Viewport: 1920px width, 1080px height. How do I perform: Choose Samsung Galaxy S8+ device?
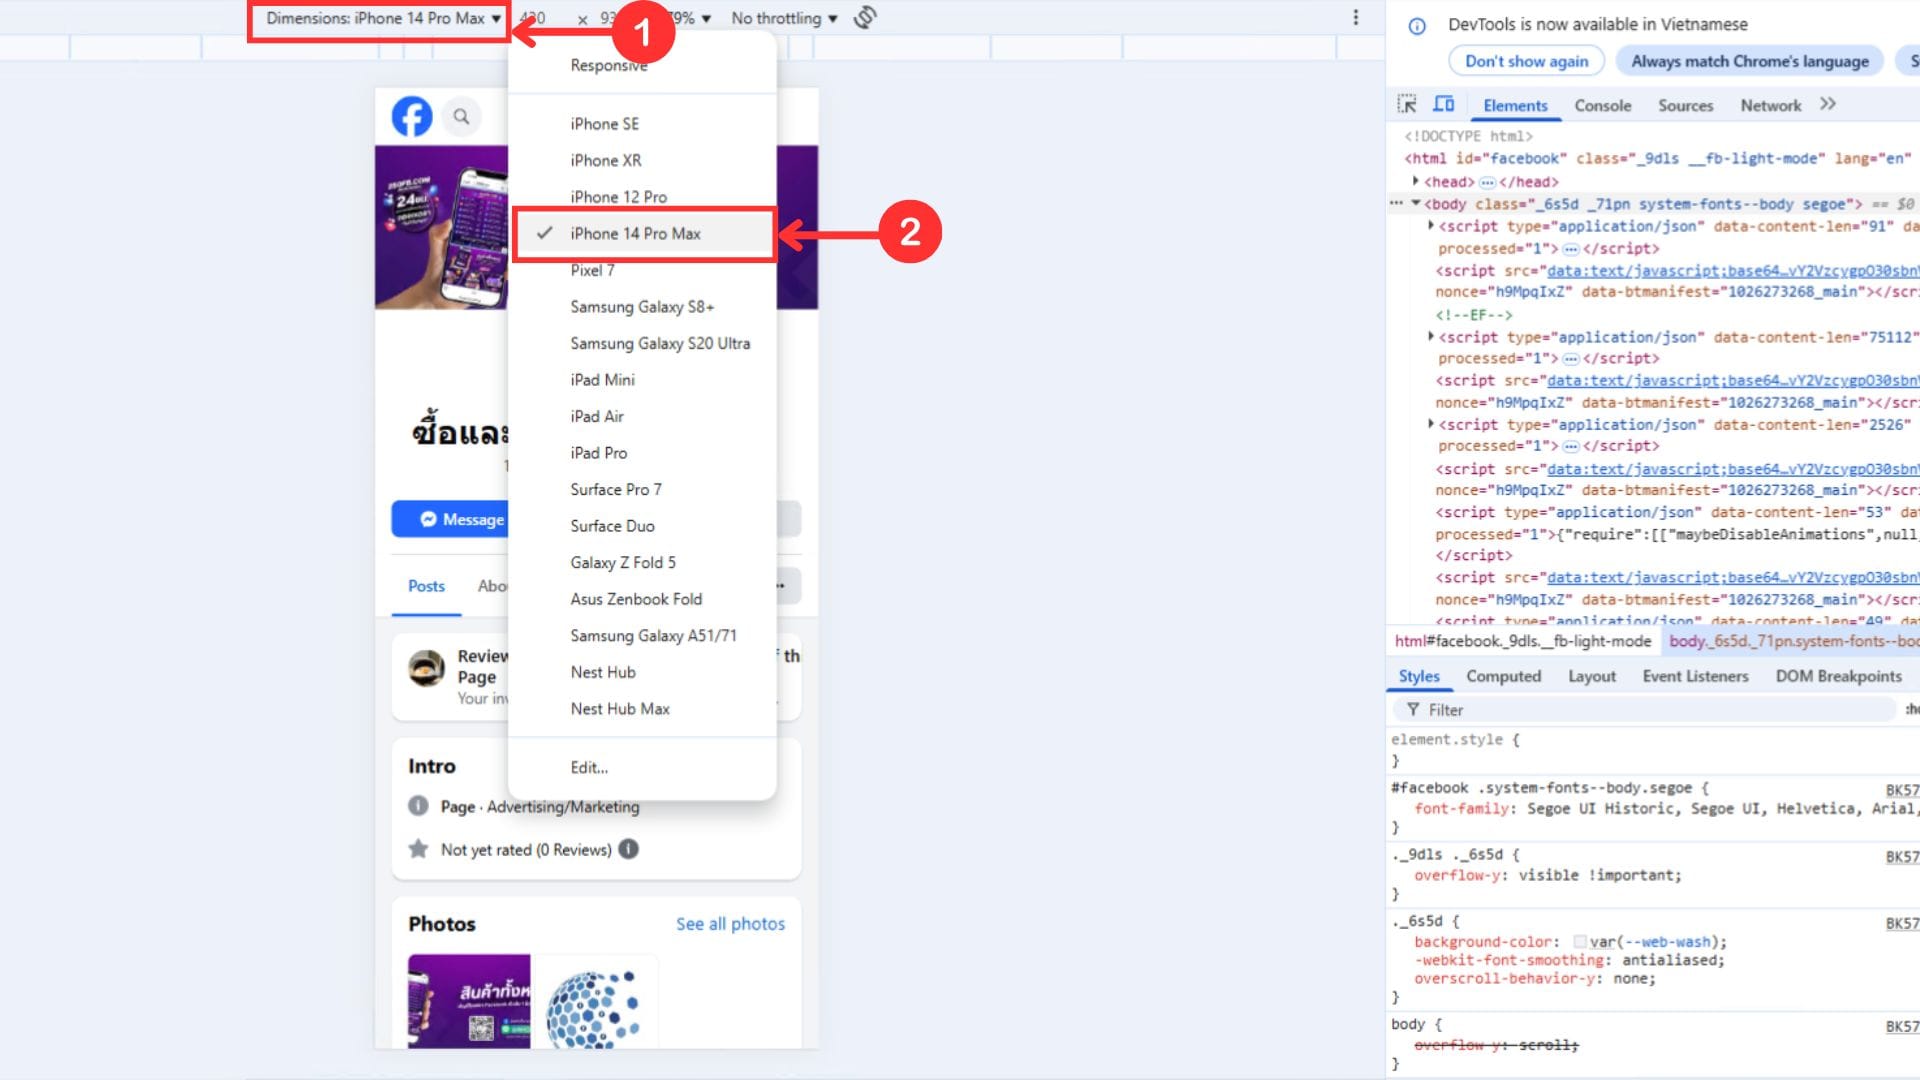point(642,306)
